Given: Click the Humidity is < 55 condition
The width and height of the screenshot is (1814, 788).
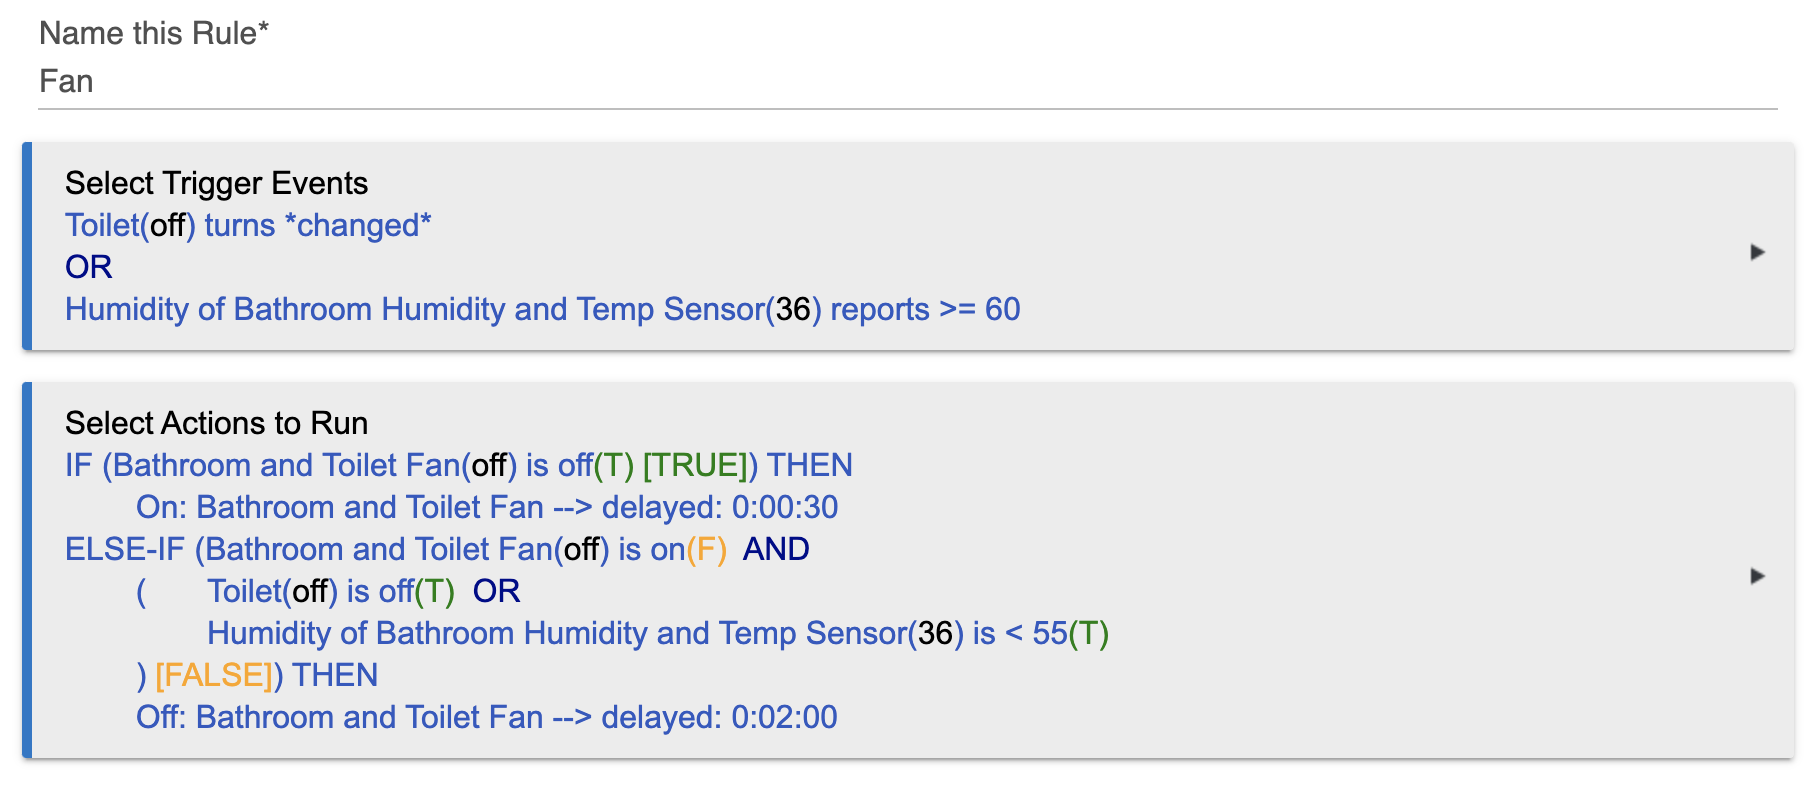Looking at the screenshot, I should (x=658, y=633).
